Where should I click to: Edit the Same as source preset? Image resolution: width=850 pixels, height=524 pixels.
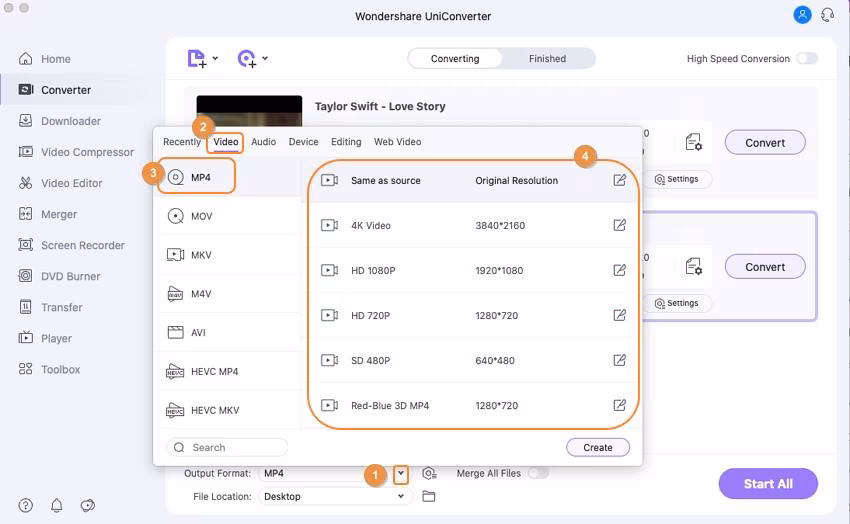click(620, 180)
